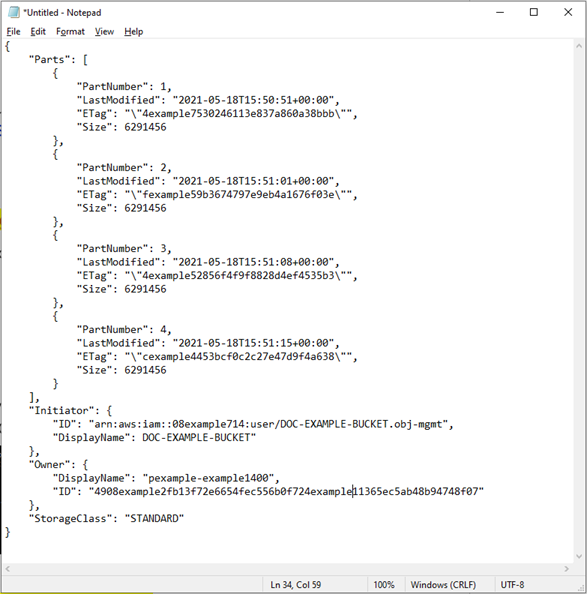Screen dimensions: 587x594
Task: Click the Size line under PartNumber 1
Action: click(122, 127)
